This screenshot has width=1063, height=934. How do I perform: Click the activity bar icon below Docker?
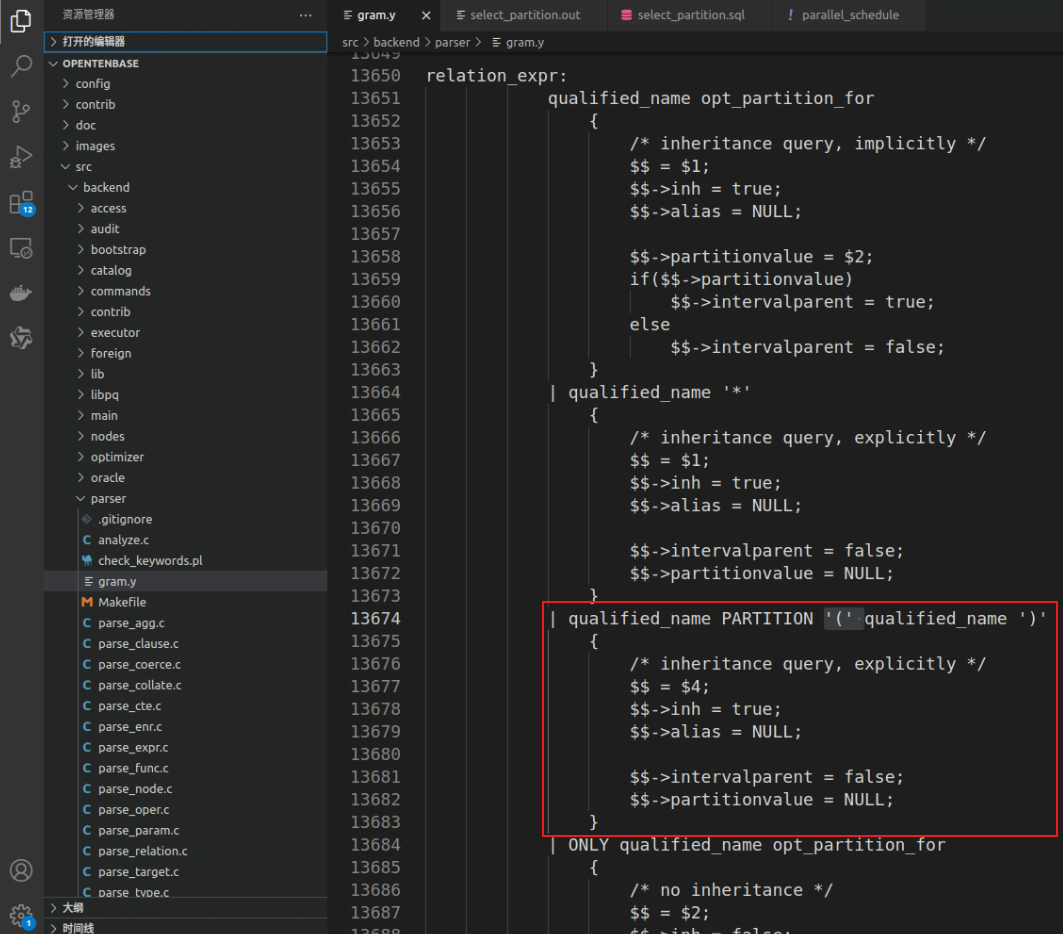[x=21, y=338]
